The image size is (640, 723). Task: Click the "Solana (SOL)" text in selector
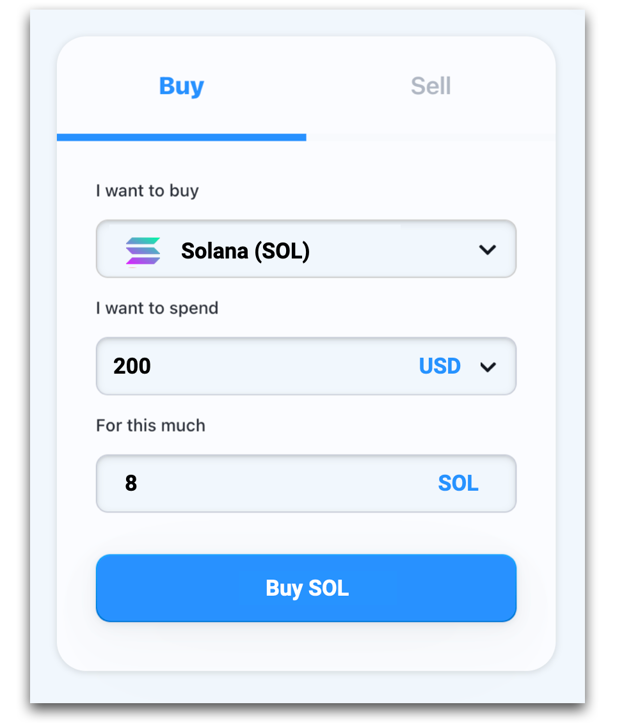[x=245, y=251]
